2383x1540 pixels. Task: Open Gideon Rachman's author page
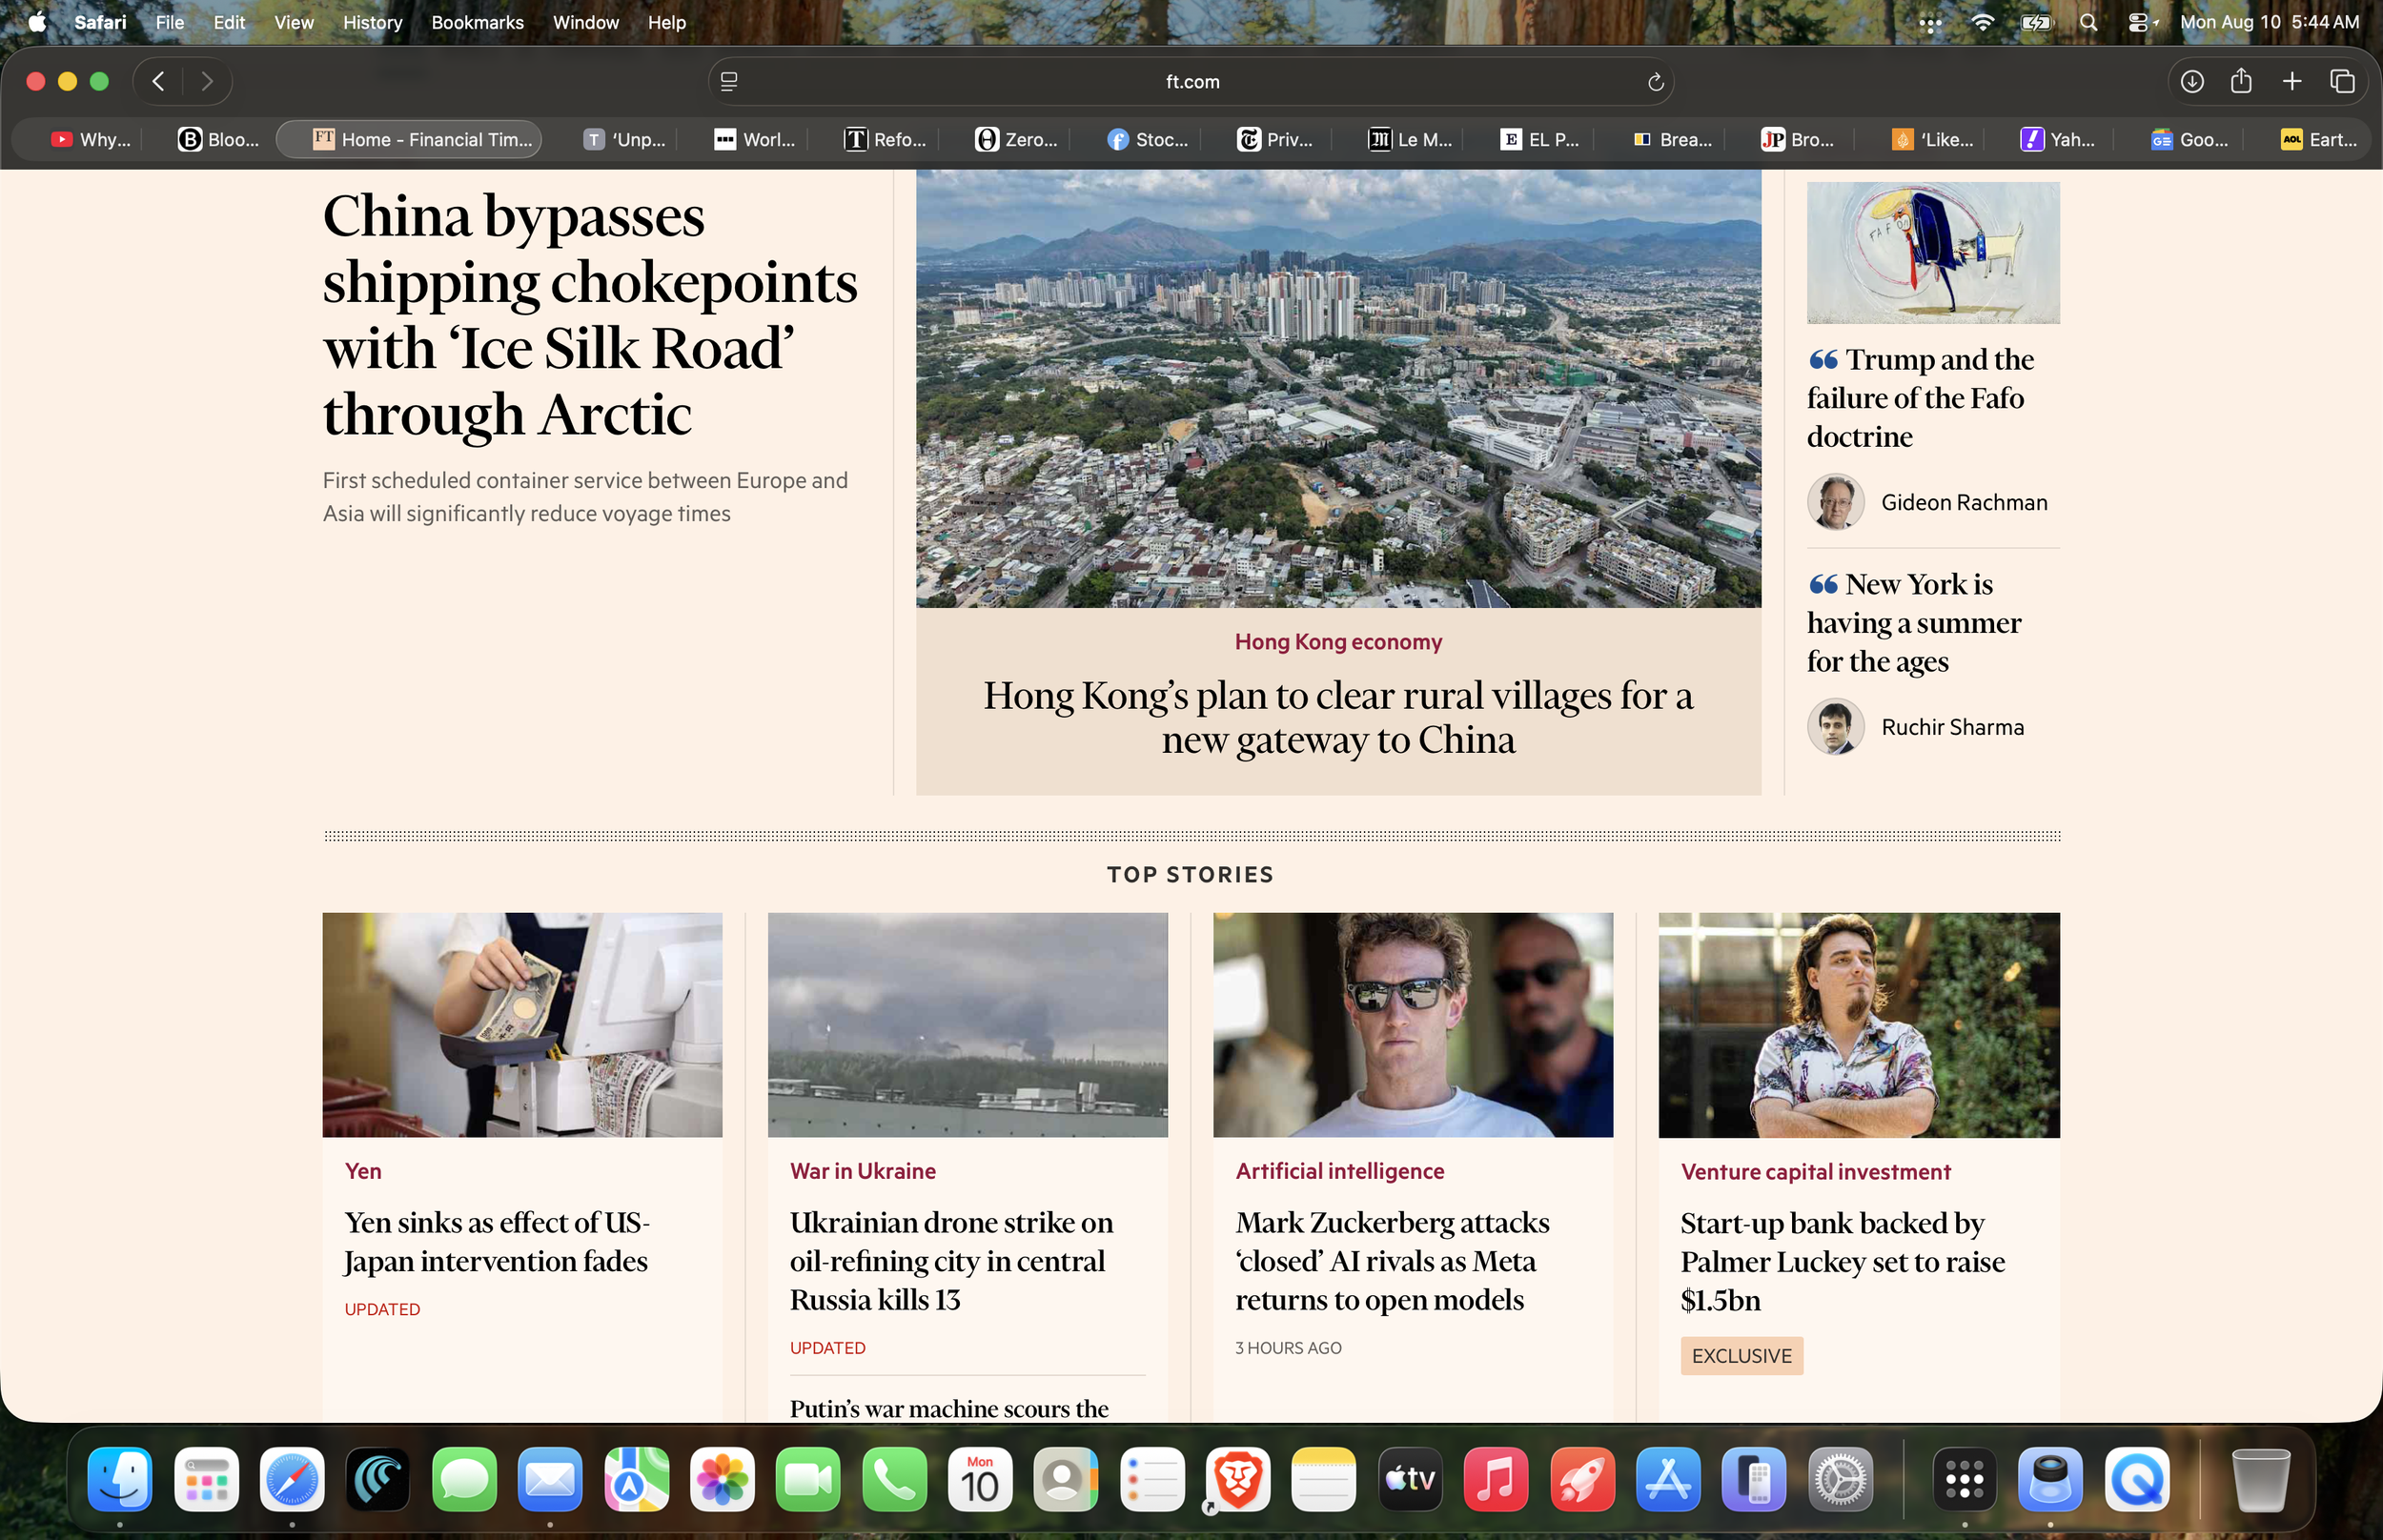pos(1964,502)
